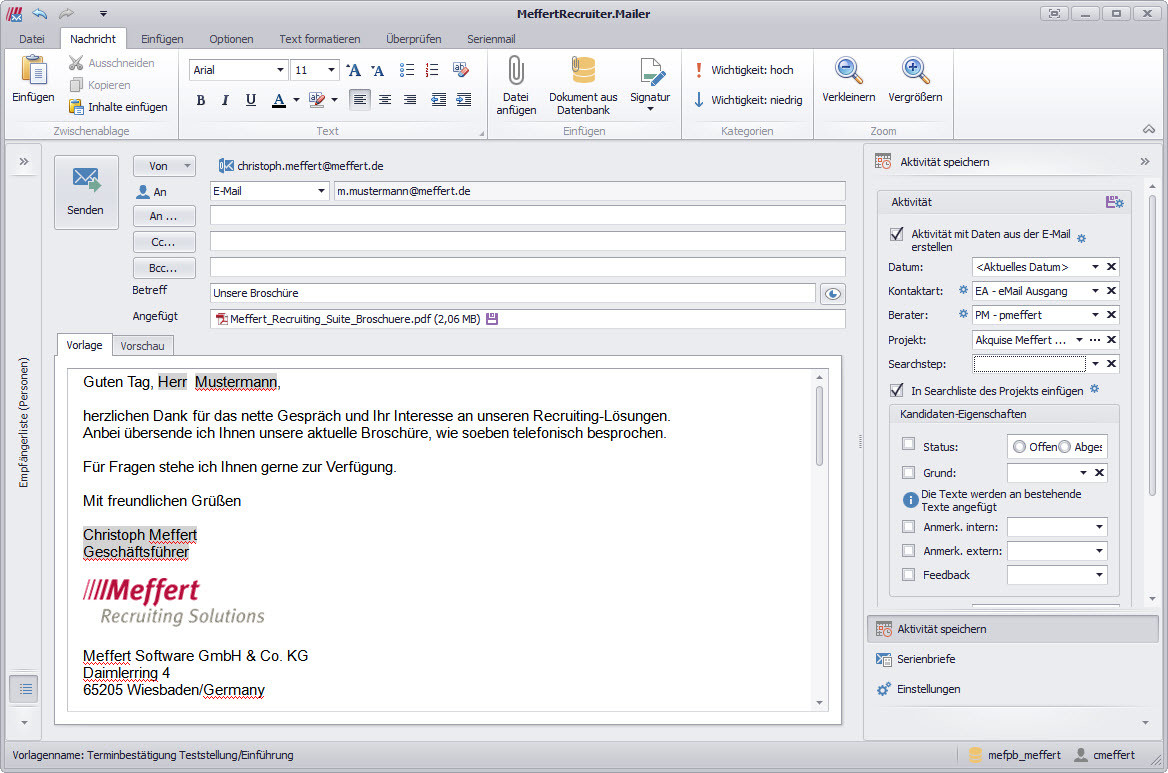
Task: Copy selection with Kopieren
Action: pos(100,85)
